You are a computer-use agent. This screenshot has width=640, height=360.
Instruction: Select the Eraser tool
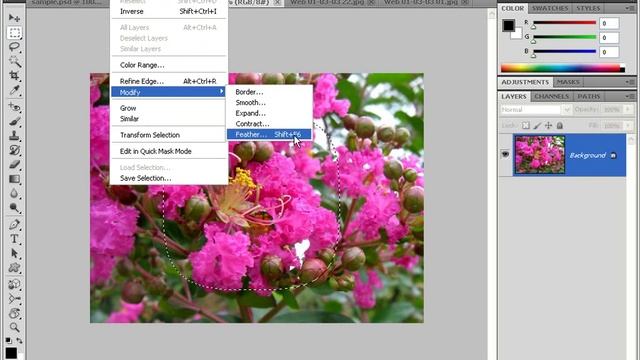14,164
